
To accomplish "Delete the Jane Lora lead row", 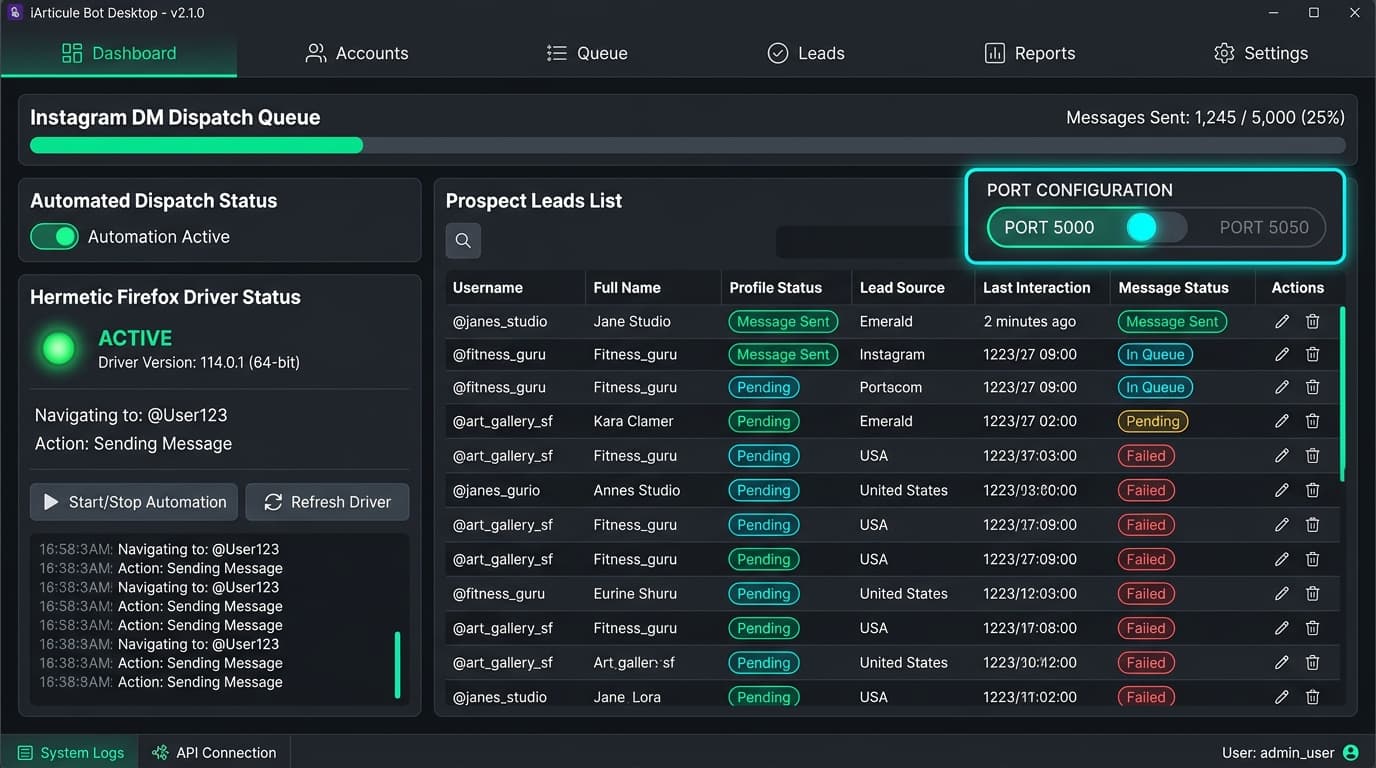I will [x=1313, y=697].
